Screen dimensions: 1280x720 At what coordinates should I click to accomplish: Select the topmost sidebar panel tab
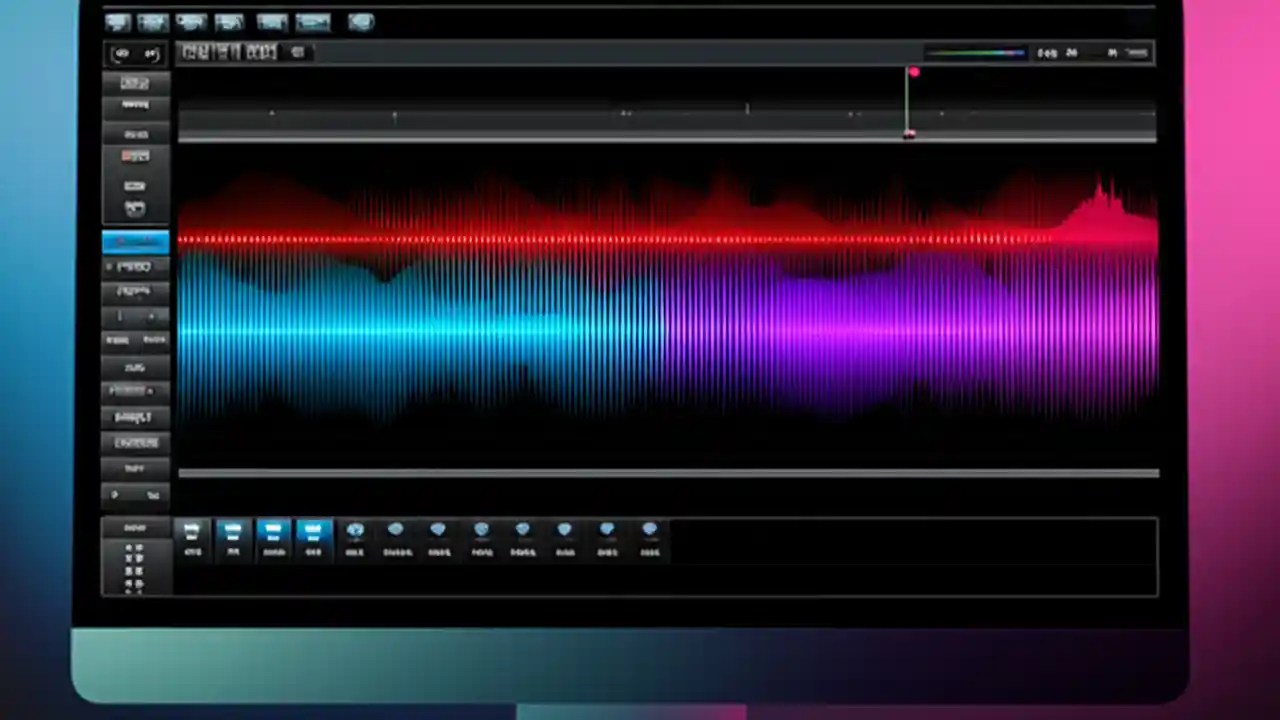coord(134,83)
